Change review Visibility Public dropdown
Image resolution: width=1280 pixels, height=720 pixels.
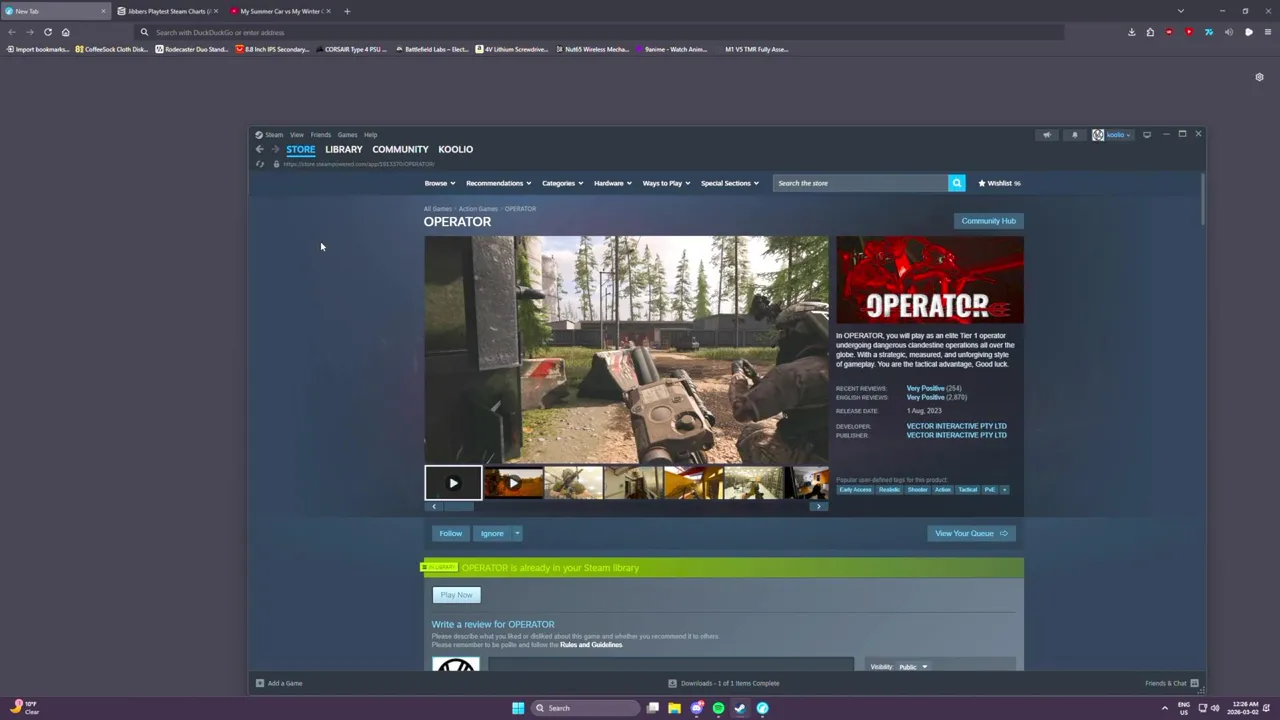(x=913, y=667)
